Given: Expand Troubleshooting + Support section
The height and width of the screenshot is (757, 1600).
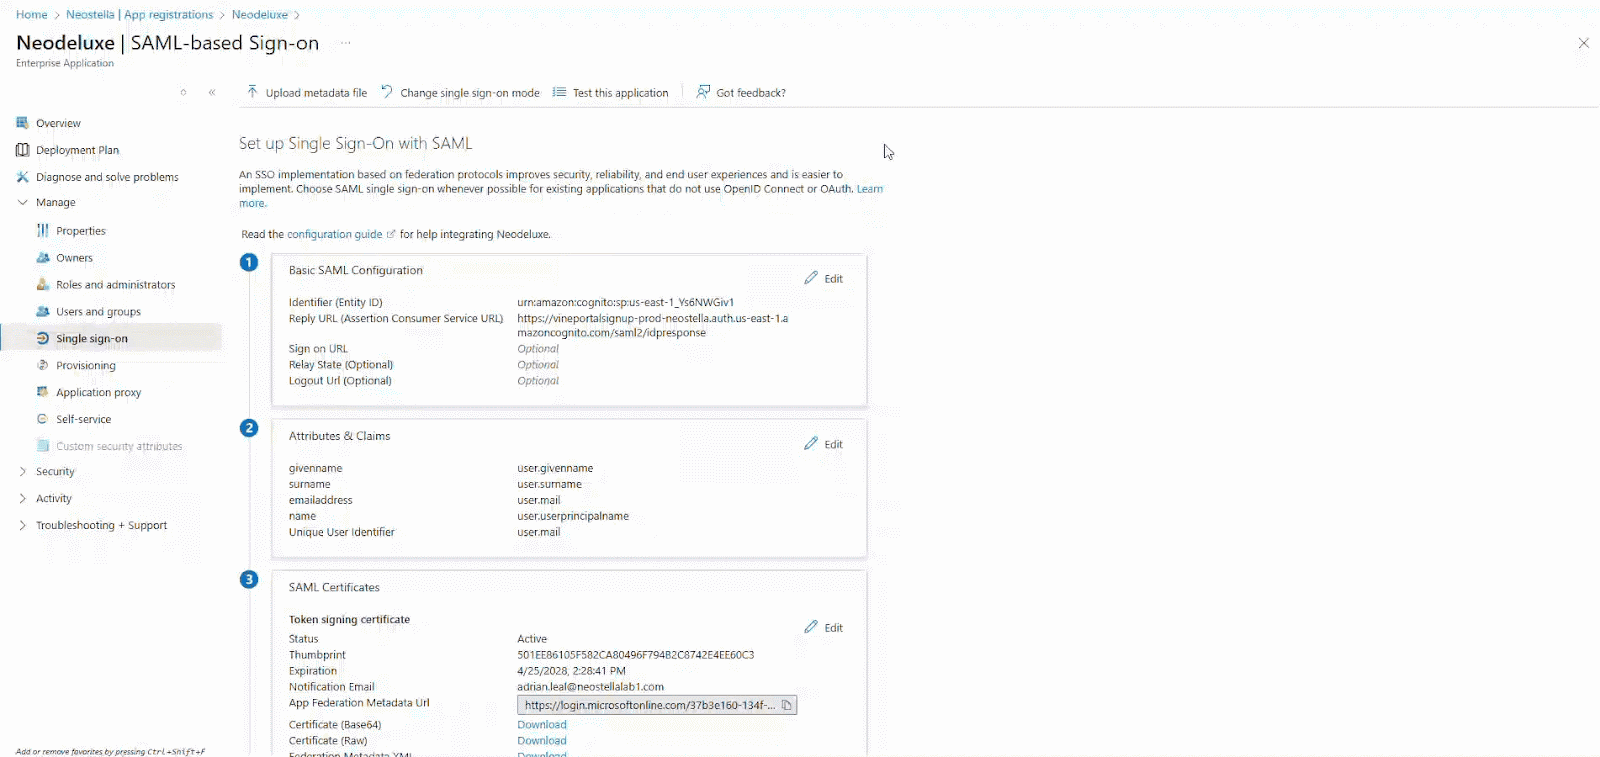Looking at the screenshot, I should (22, 525).
